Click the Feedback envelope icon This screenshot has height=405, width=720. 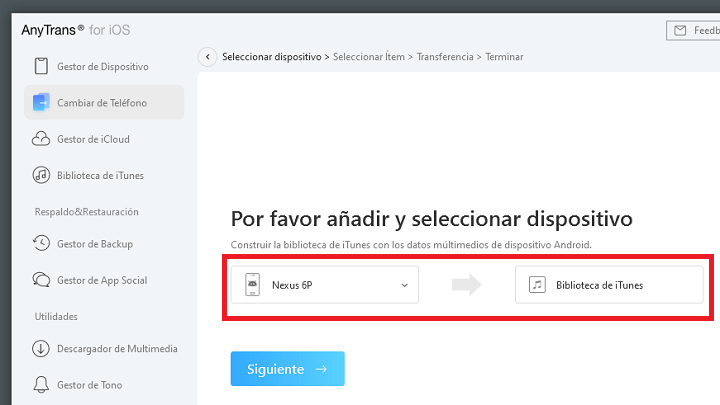(x=680, y=30)
